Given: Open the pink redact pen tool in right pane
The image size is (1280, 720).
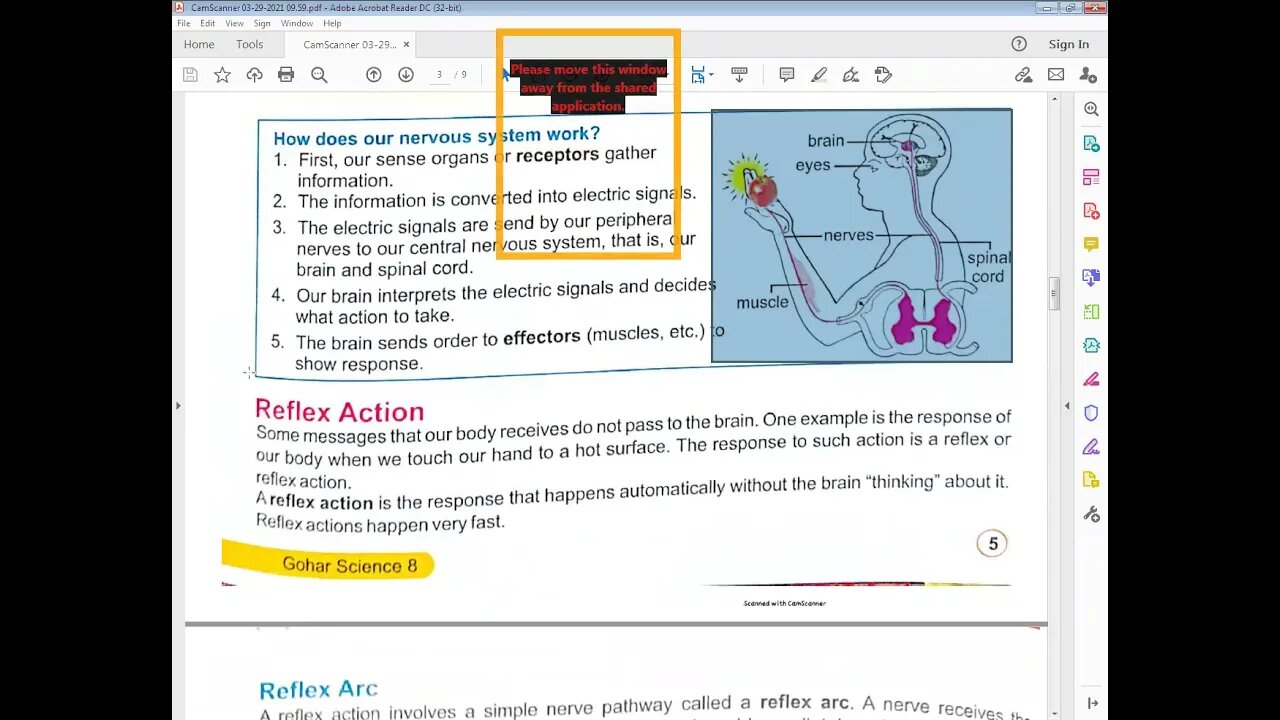Looking at the screenshot, I should point(1091,379).
